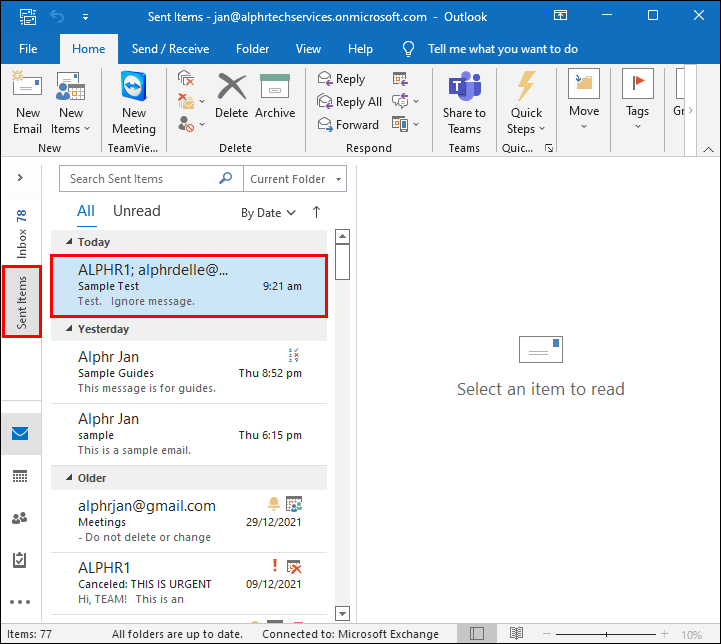Create a New Email
721x644 pixels.
coord(27,103)
